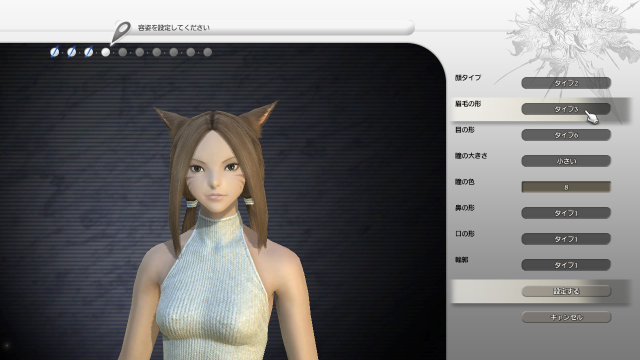Click the fifth grey step dot
Image resolution: width=640 pixels, height=360 pixels.
[122, 52]
